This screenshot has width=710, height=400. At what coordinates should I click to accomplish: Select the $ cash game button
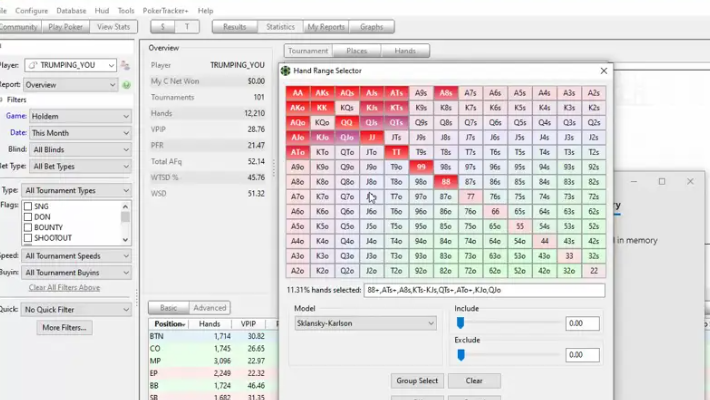pos(163,27)
